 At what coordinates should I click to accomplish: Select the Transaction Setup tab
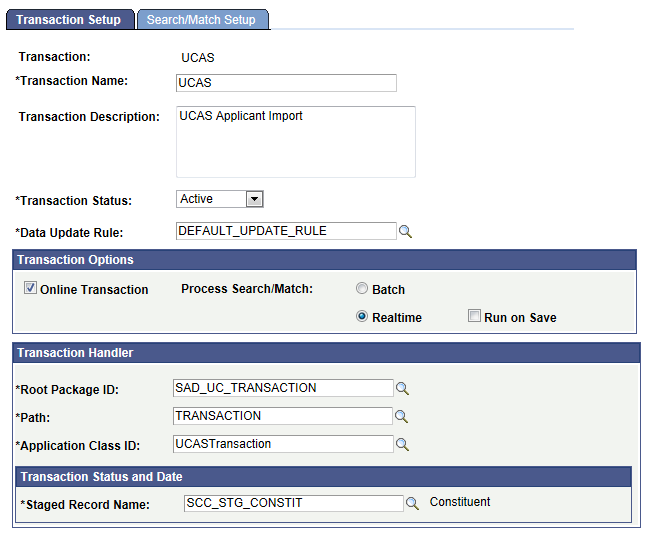(x=69, y=19)
